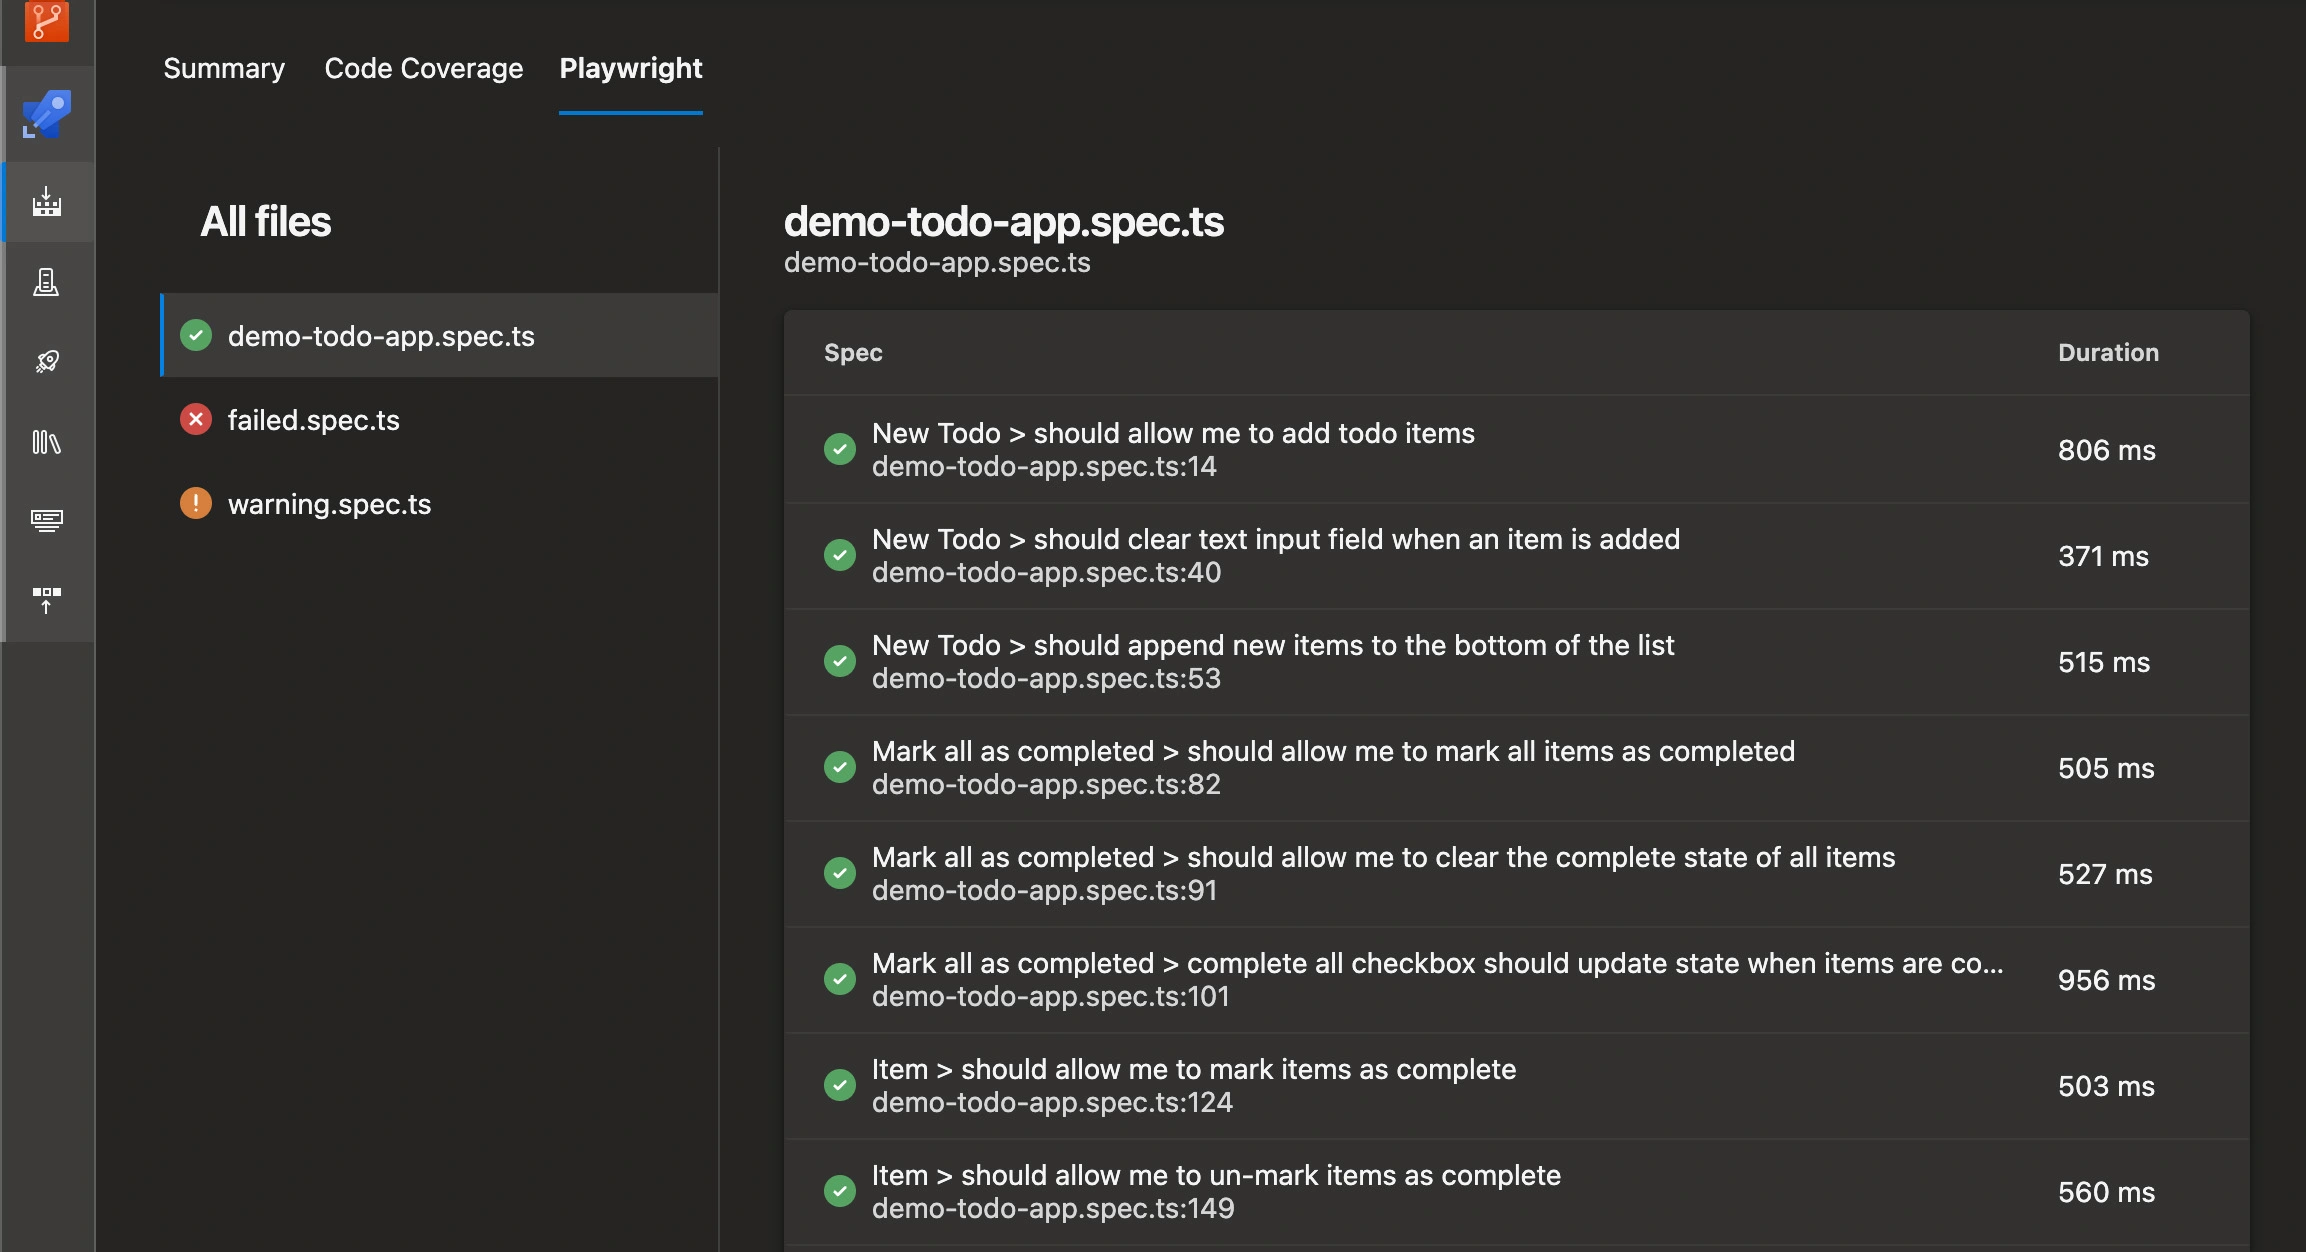Click pass icon for 'should clear text input field' test
This screenshot has height=1252, width=2306.
[840, 555]
